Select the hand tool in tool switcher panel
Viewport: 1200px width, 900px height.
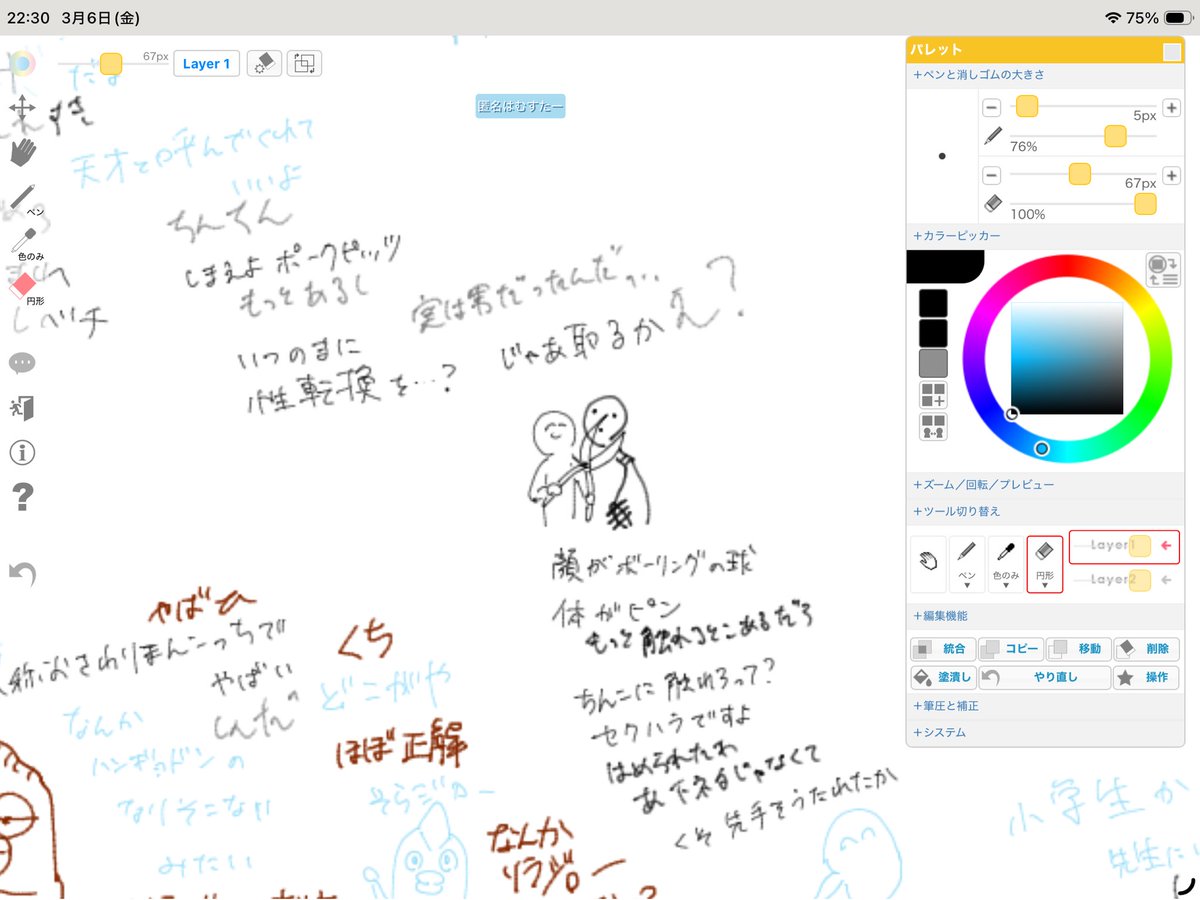click(928, 565)
